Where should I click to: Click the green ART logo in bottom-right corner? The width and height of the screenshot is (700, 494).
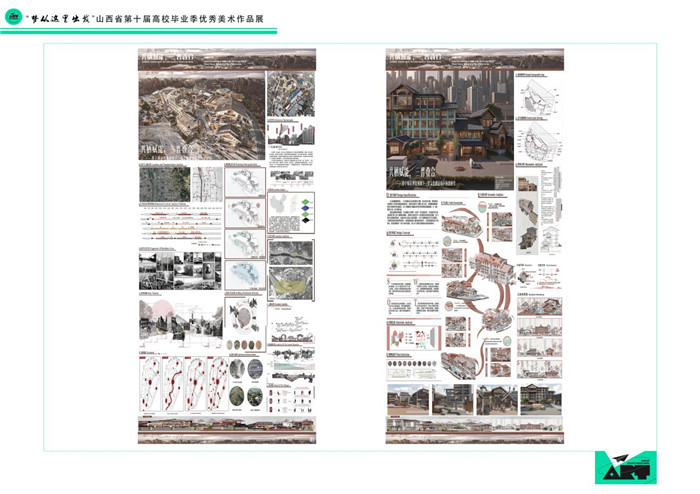click(625, 467)
